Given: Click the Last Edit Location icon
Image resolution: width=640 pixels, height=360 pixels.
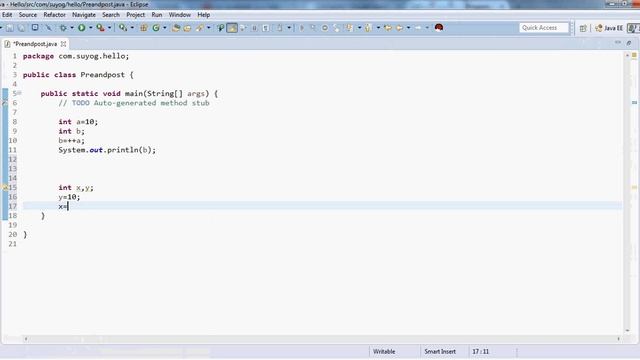Looking at the screenshot, I should pos(388,28).
